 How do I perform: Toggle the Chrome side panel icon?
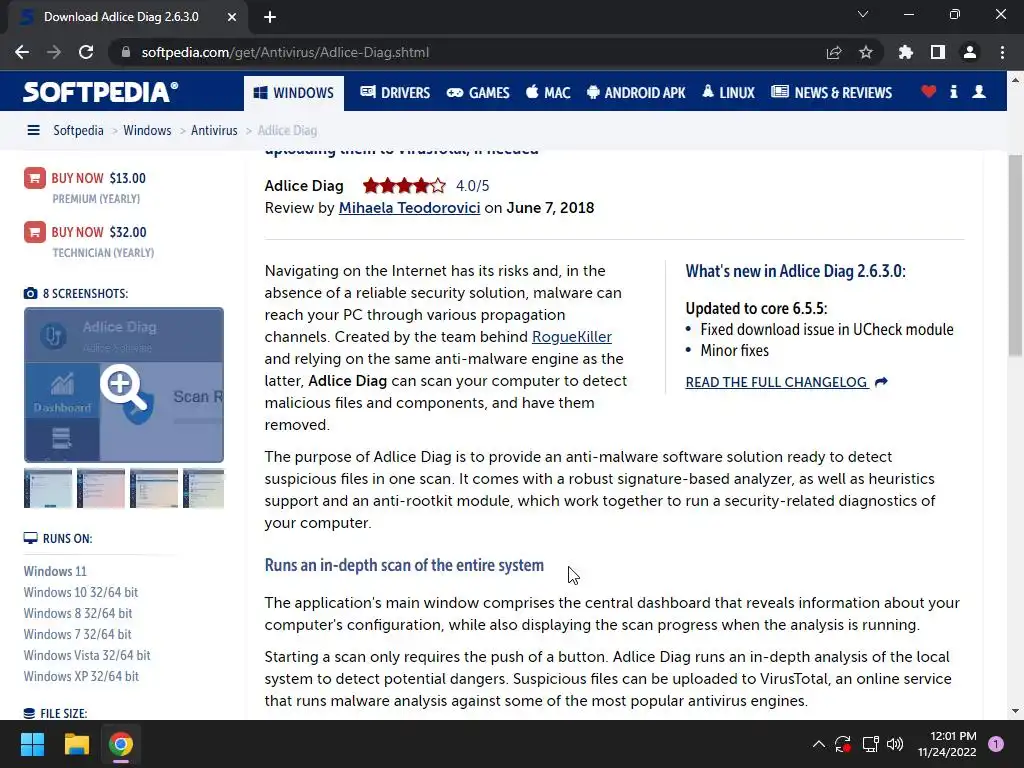(x=938, y=52)
